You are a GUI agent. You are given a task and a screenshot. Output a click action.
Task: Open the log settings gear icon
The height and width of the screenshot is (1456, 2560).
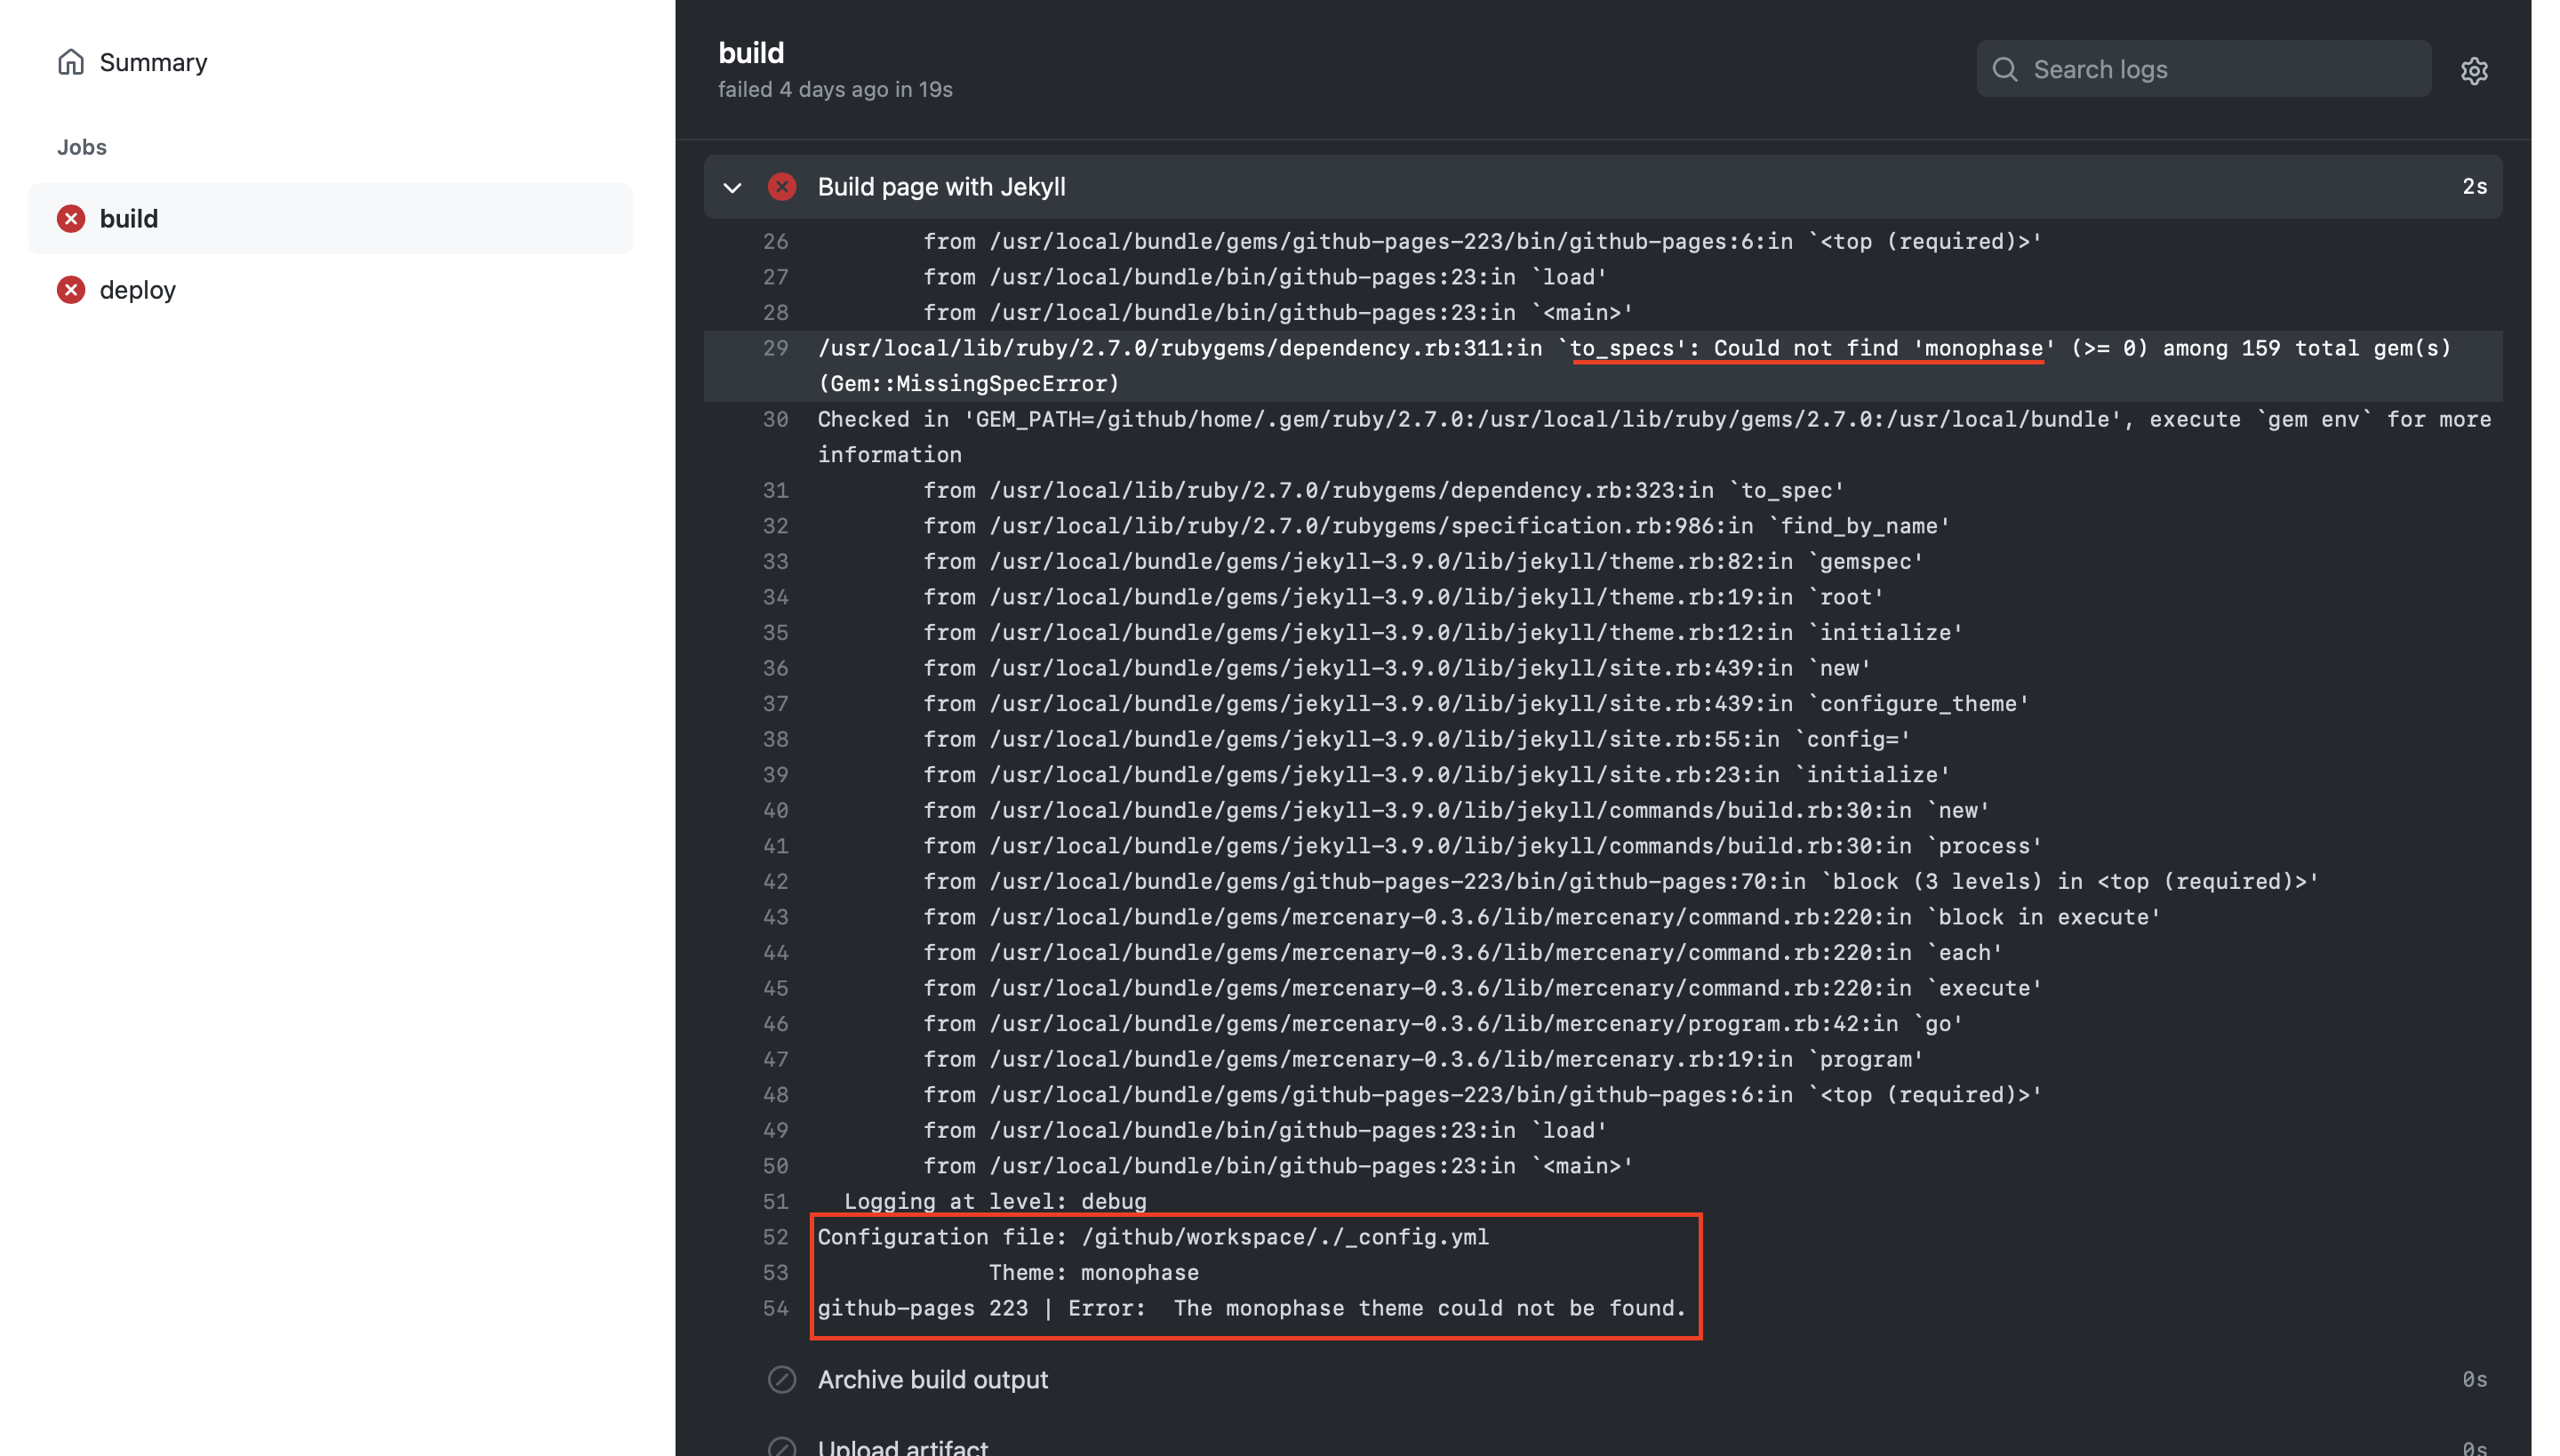point(2473,71)
